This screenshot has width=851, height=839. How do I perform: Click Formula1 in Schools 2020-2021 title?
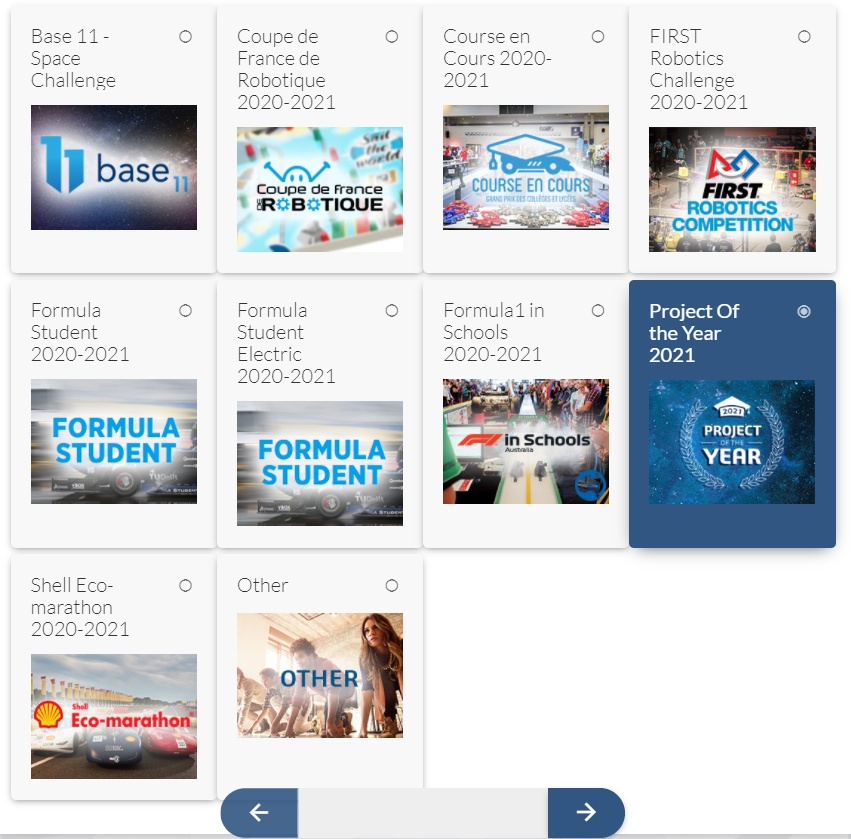point(494,332)
